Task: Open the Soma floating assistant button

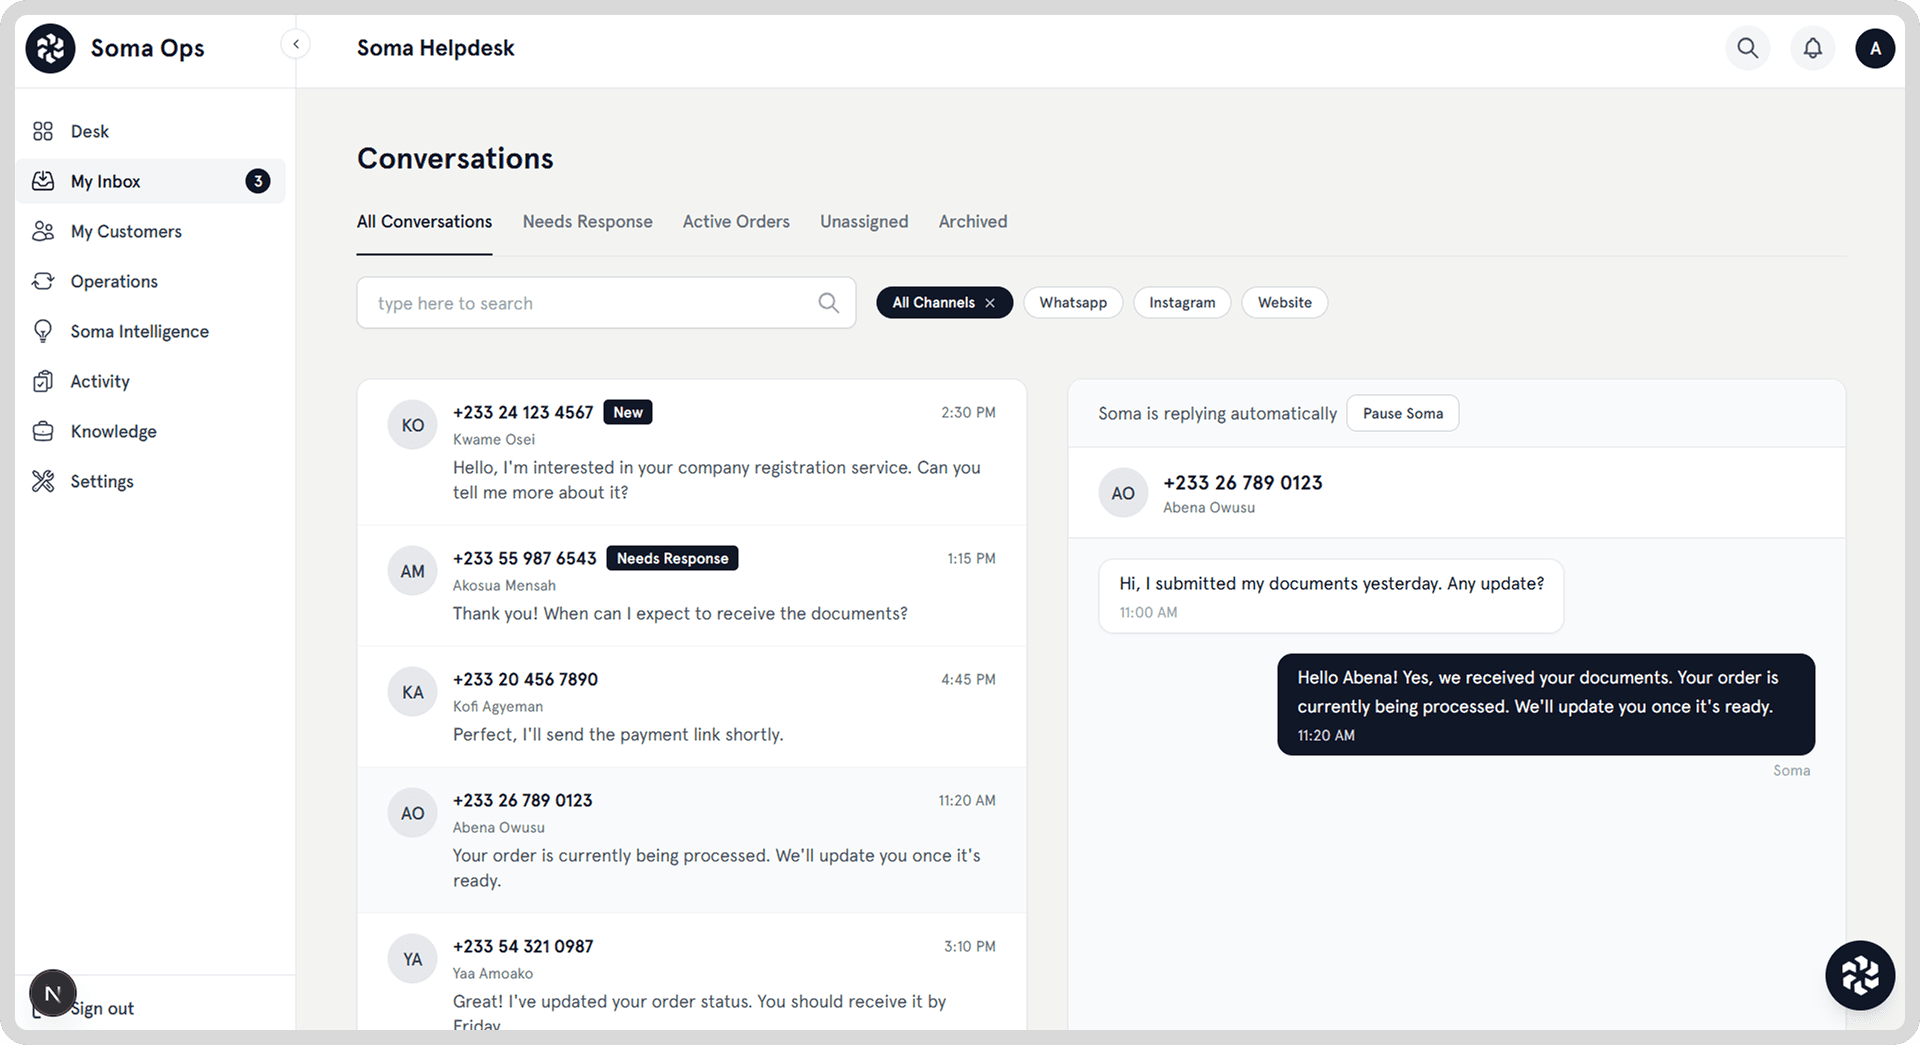Action: (1859, 975)
